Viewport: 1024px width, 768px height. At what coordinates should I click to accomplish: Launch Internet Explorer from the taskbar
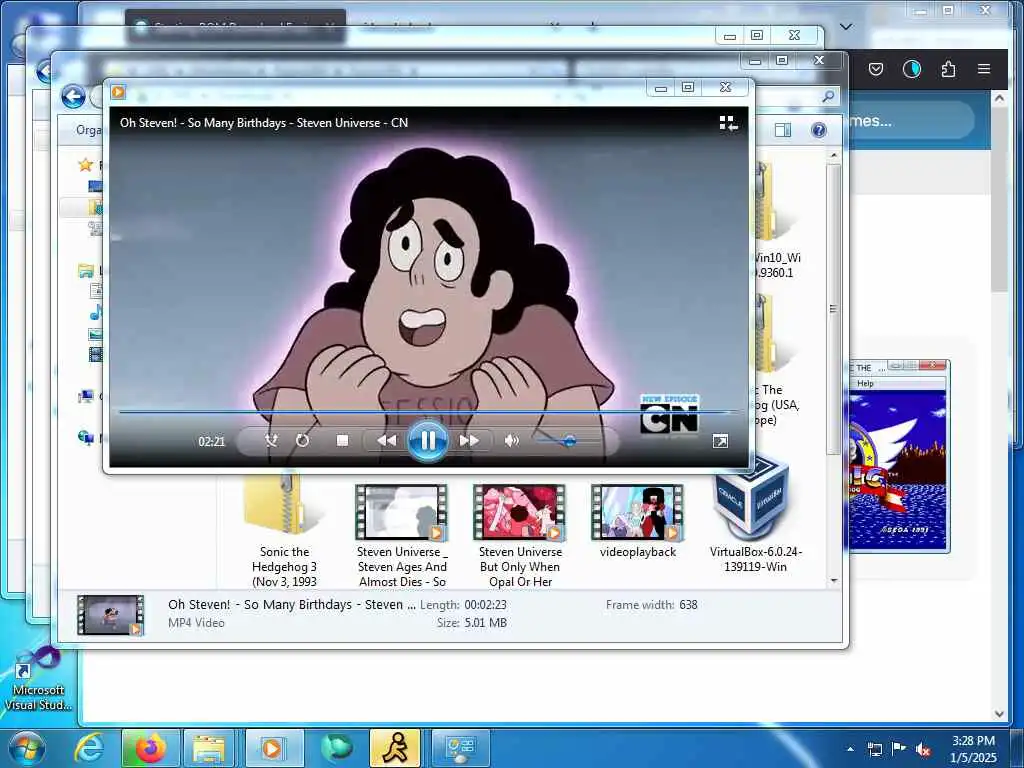pos(88,748)
